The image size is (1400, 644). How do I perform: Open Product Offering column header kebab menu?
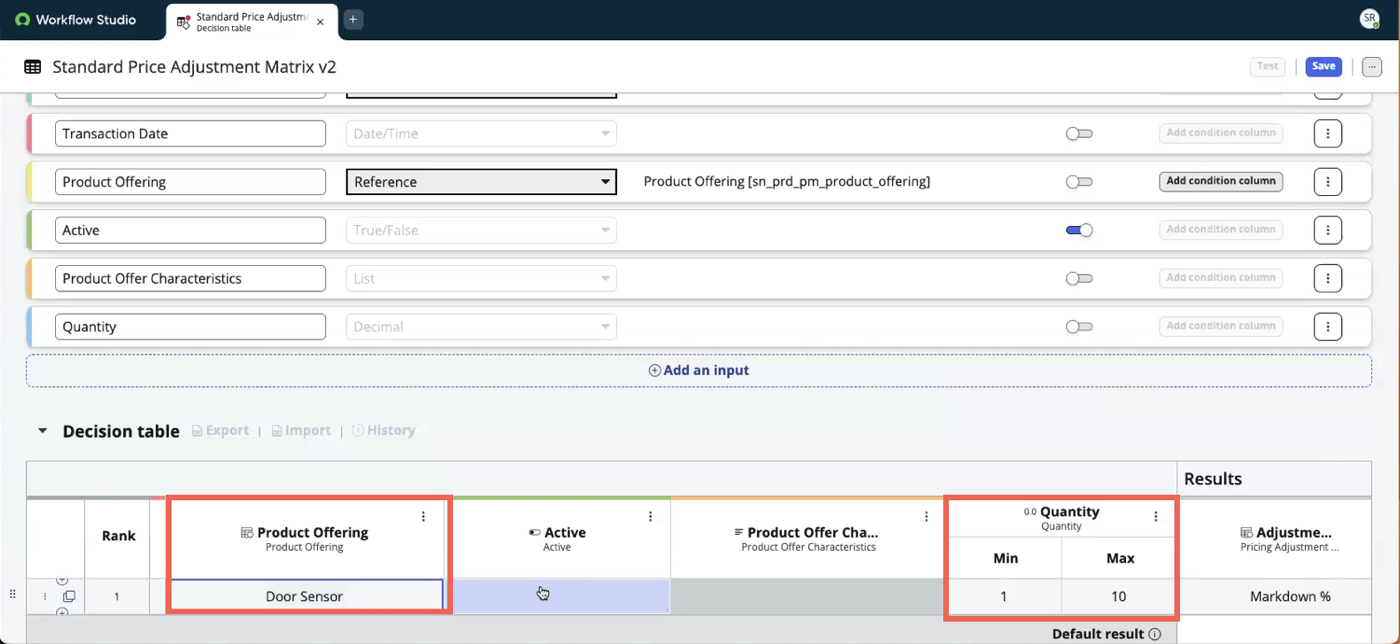click(423, 516)
